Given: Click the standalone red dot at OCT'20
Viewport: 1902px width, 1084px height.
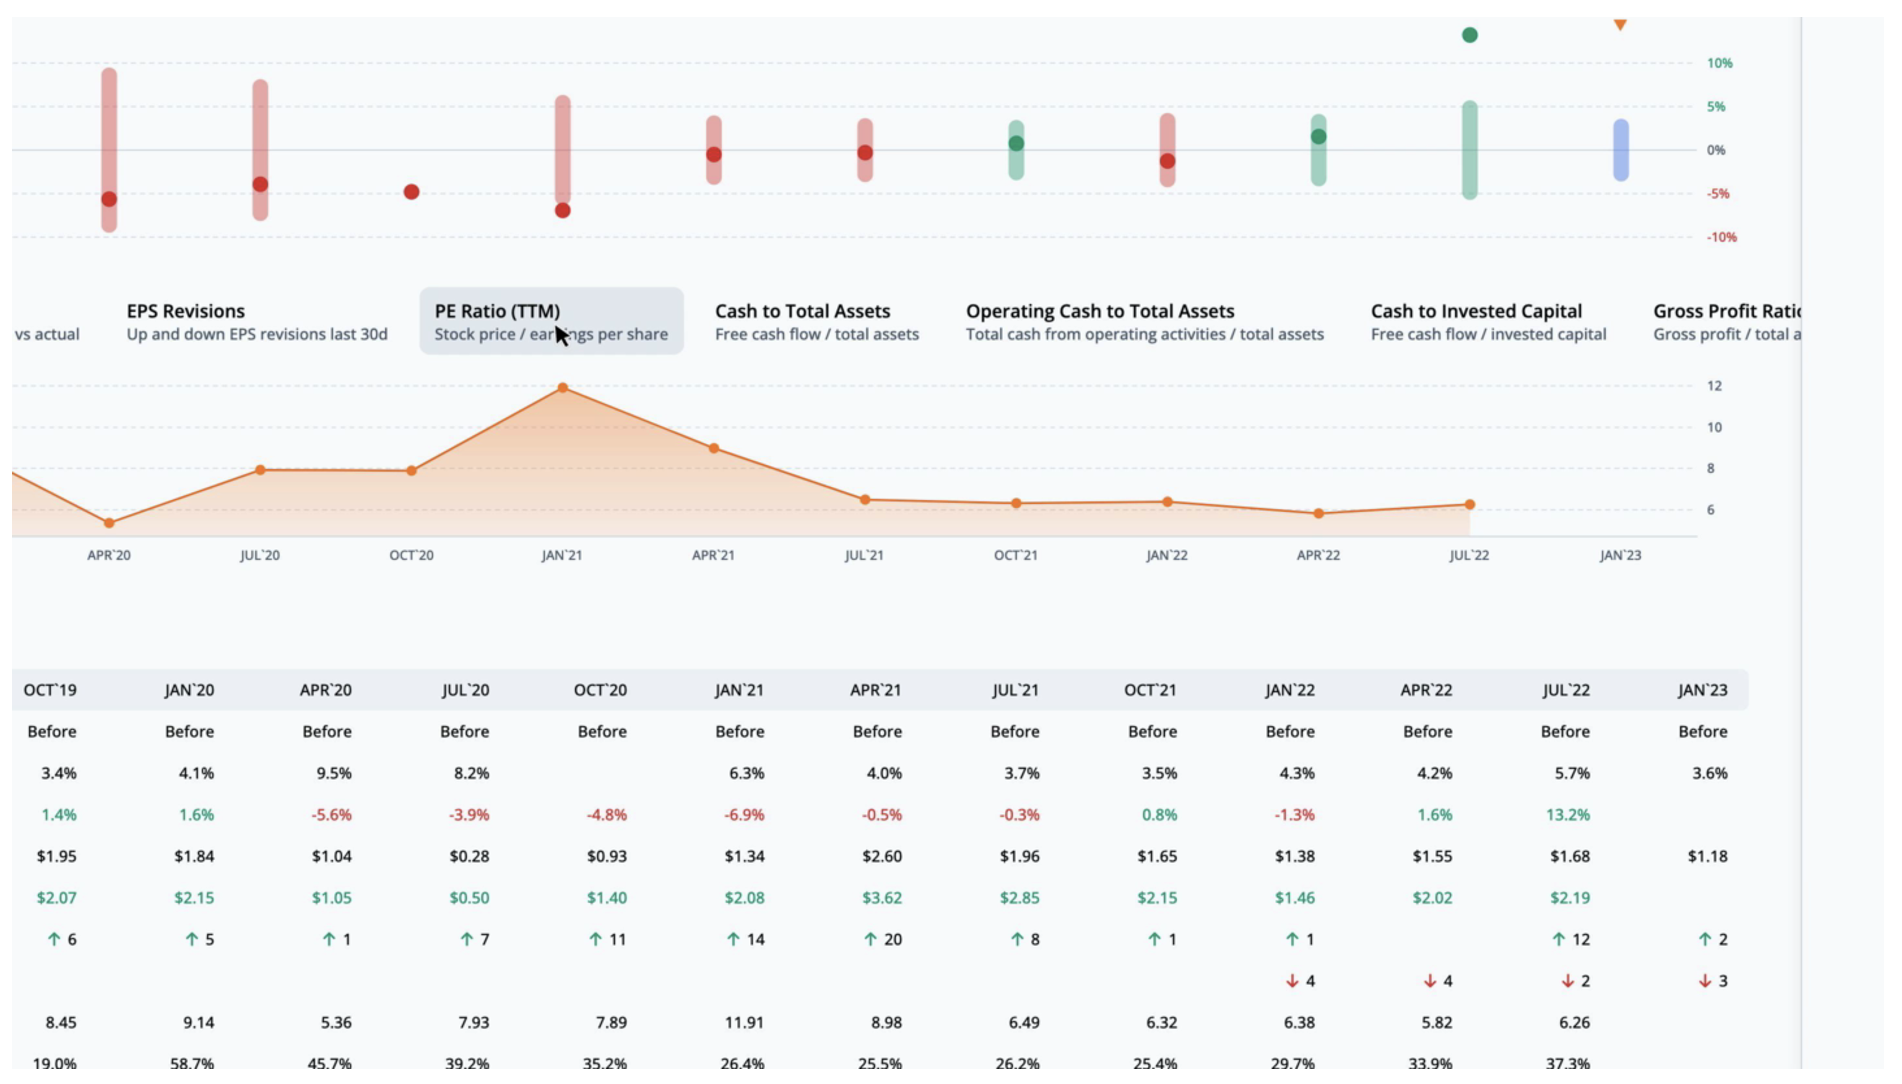Looking at the screenshot, I should pos(411,192).
